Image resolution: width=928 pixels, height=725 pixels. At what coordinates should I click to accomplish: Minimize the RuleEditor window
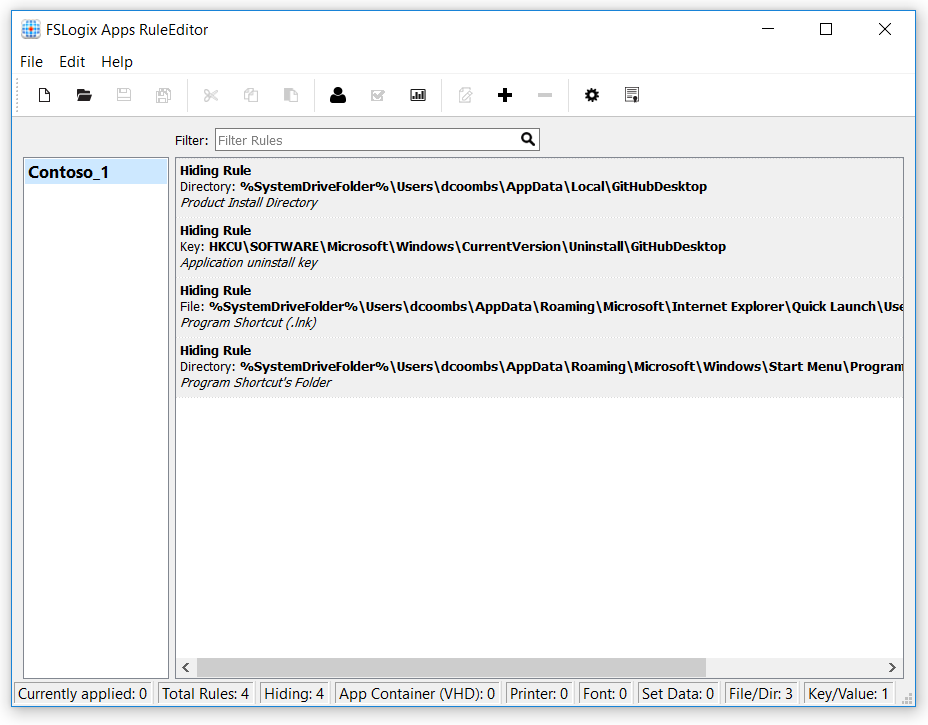coord(768,29)
